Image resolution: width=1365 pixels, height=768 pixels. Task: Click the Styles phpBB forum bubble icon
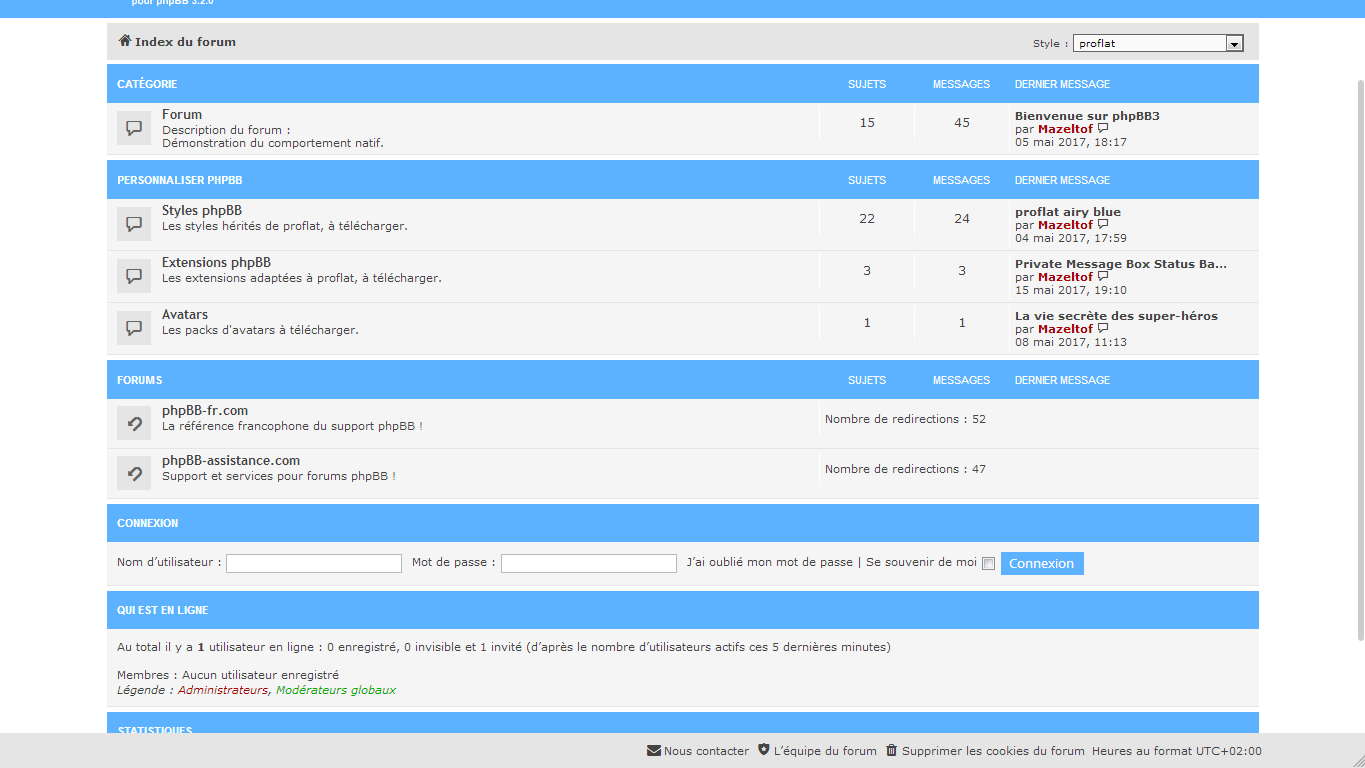[x=134, y=224]
